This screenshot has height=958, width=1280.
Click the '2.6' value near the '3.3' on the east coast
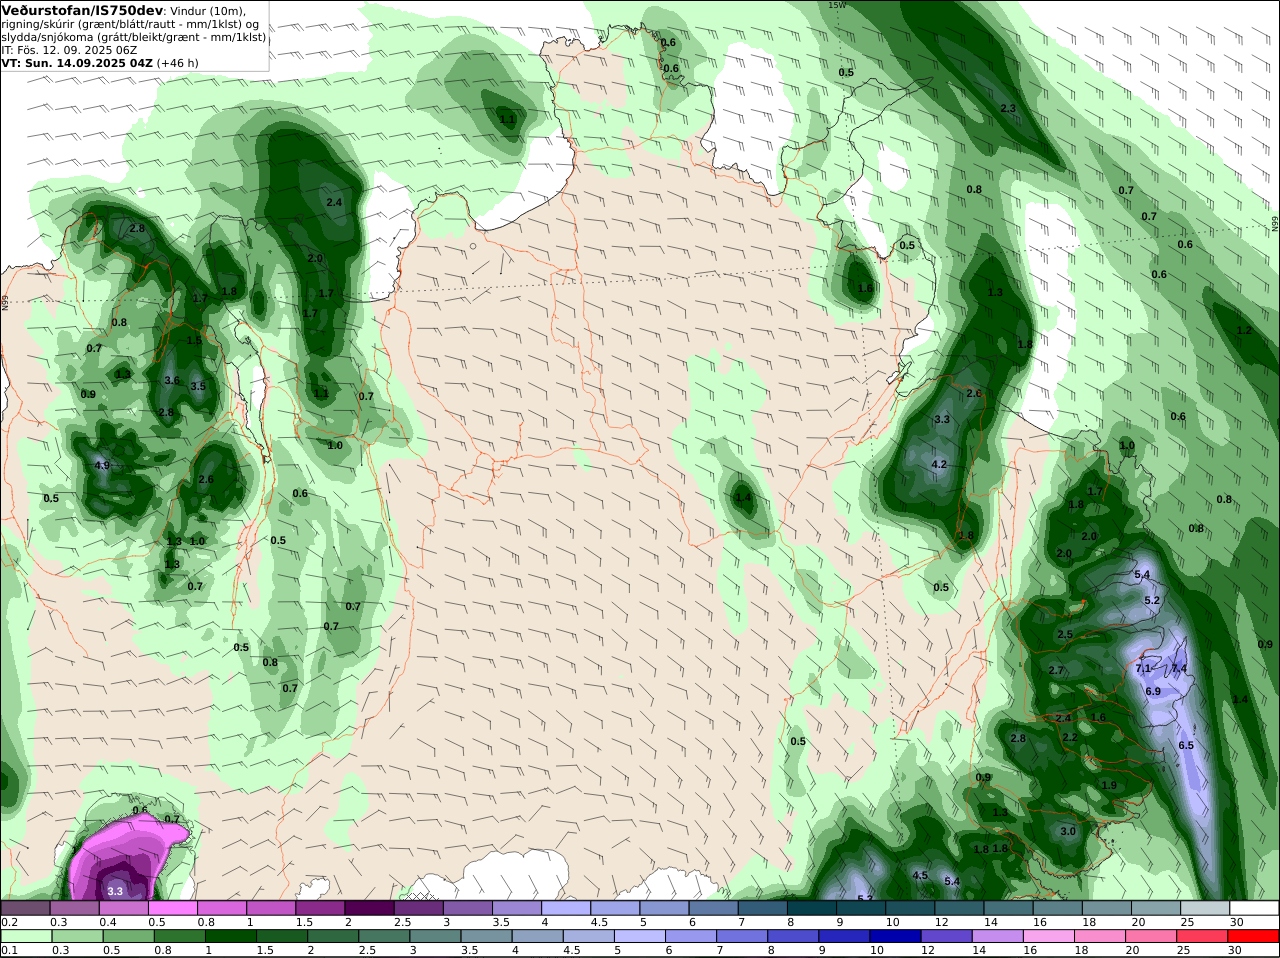(x=974, y=393)
